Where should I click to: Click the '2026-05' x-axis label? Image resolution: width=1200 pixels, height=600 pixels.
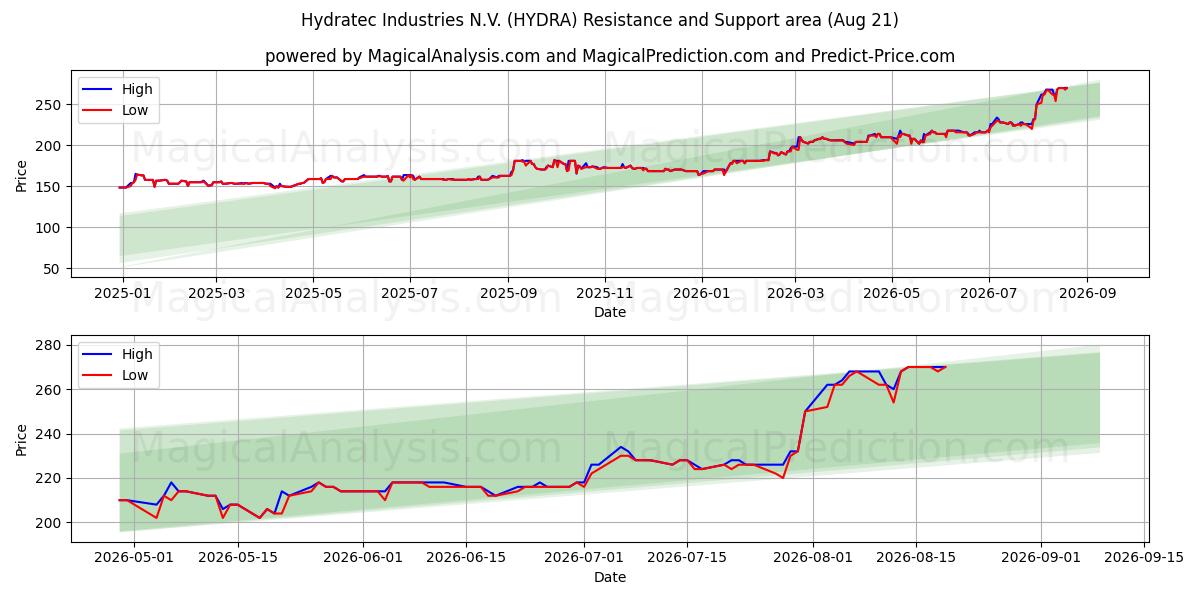tap(891, 293)
